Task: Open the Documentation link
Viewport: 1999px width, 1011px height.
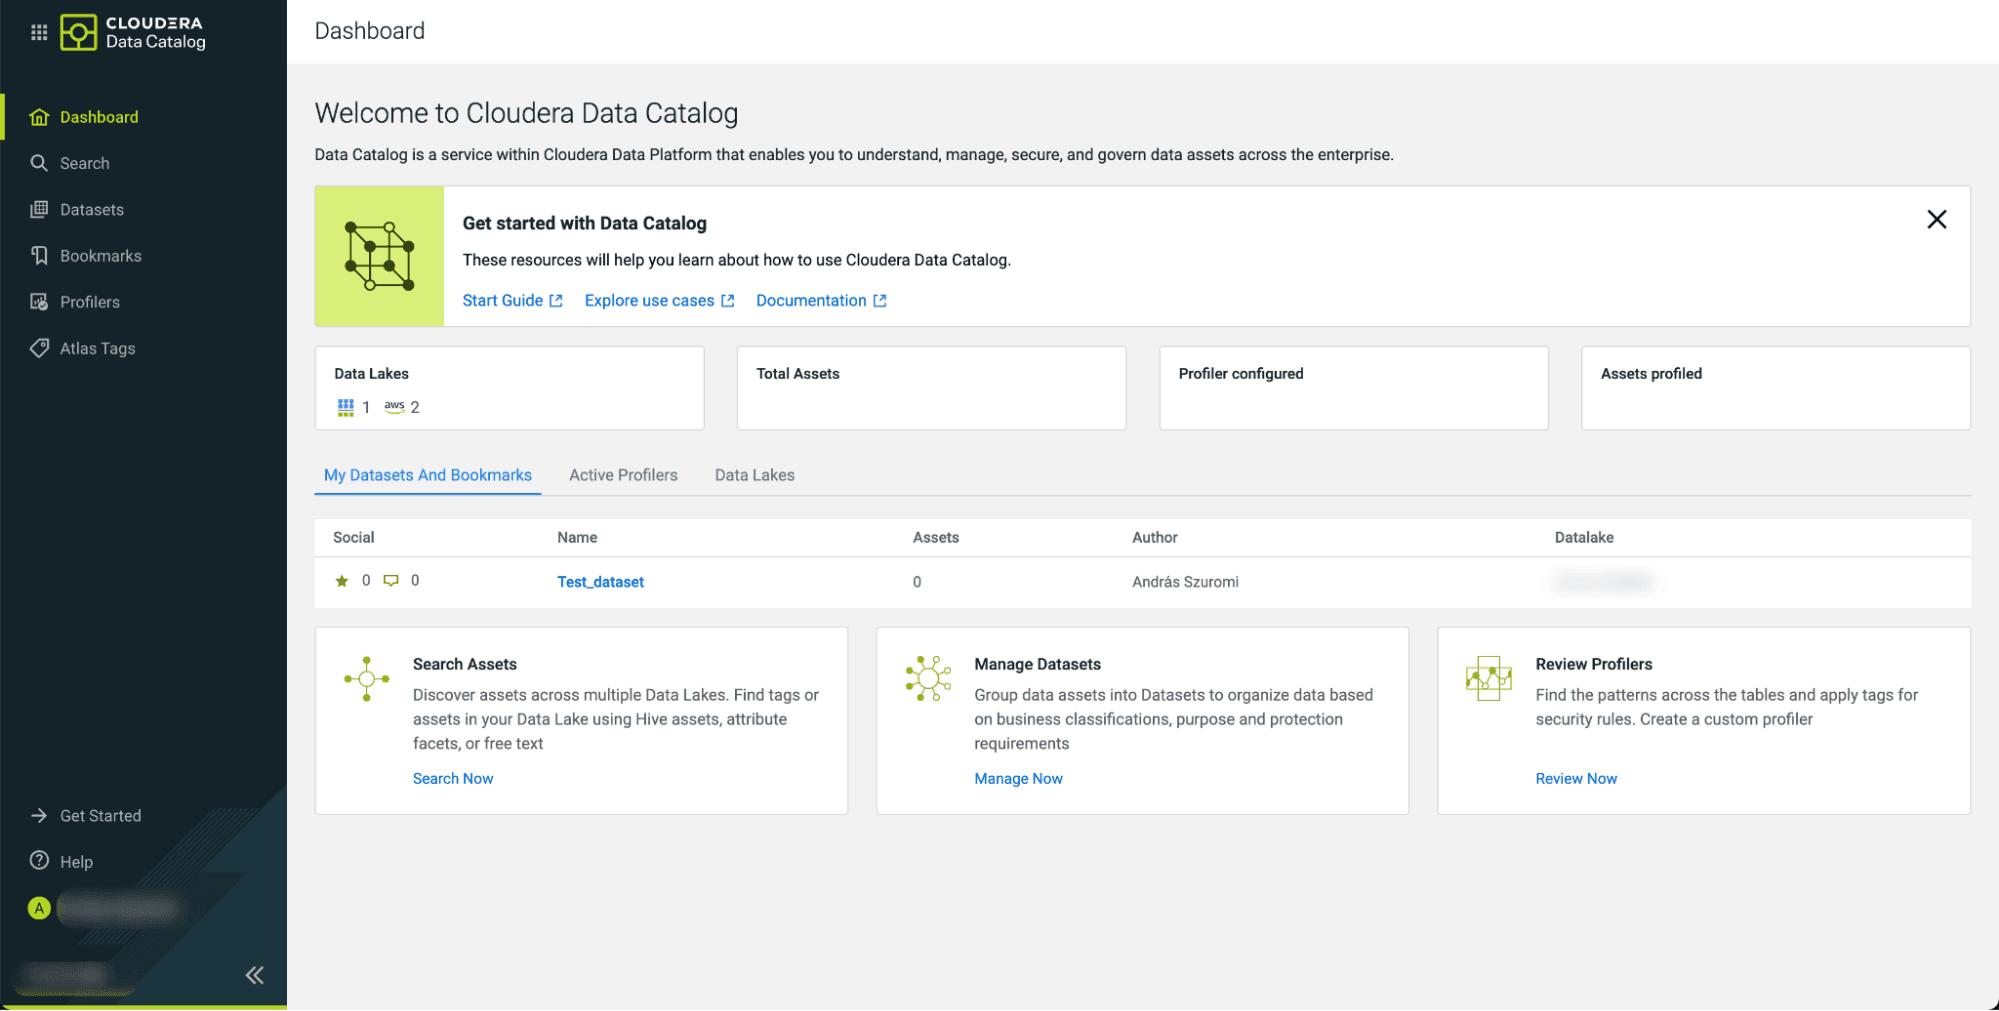Action: pos(820,301)
